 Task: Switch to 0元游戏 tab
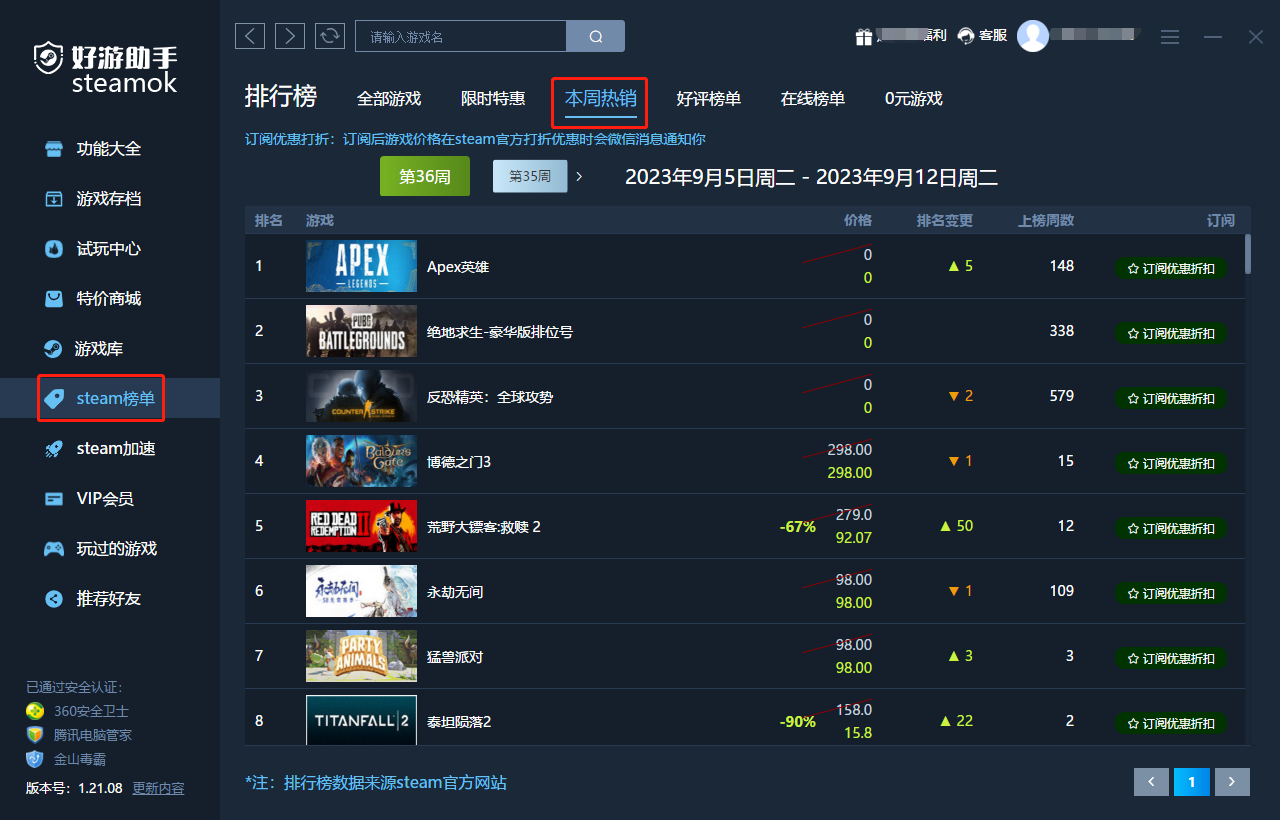pos(914,99)
